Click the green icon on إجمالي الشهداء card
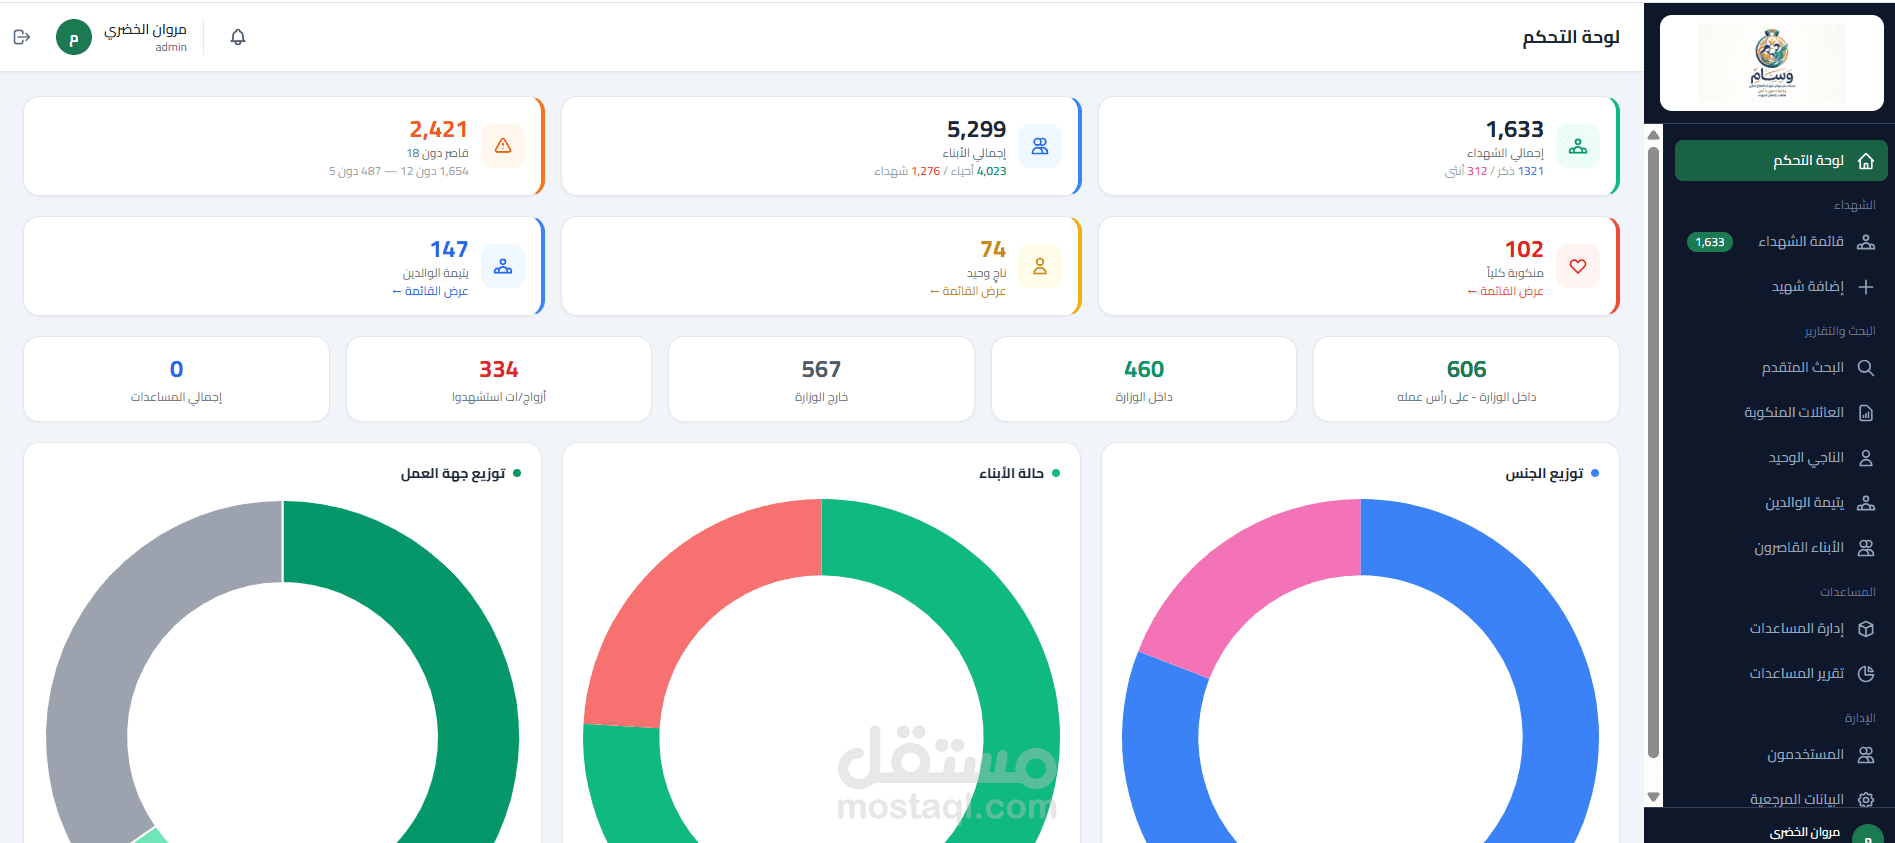Image resolution: width=1895 pixels, height=843 pixels. tap(1578, 146)
